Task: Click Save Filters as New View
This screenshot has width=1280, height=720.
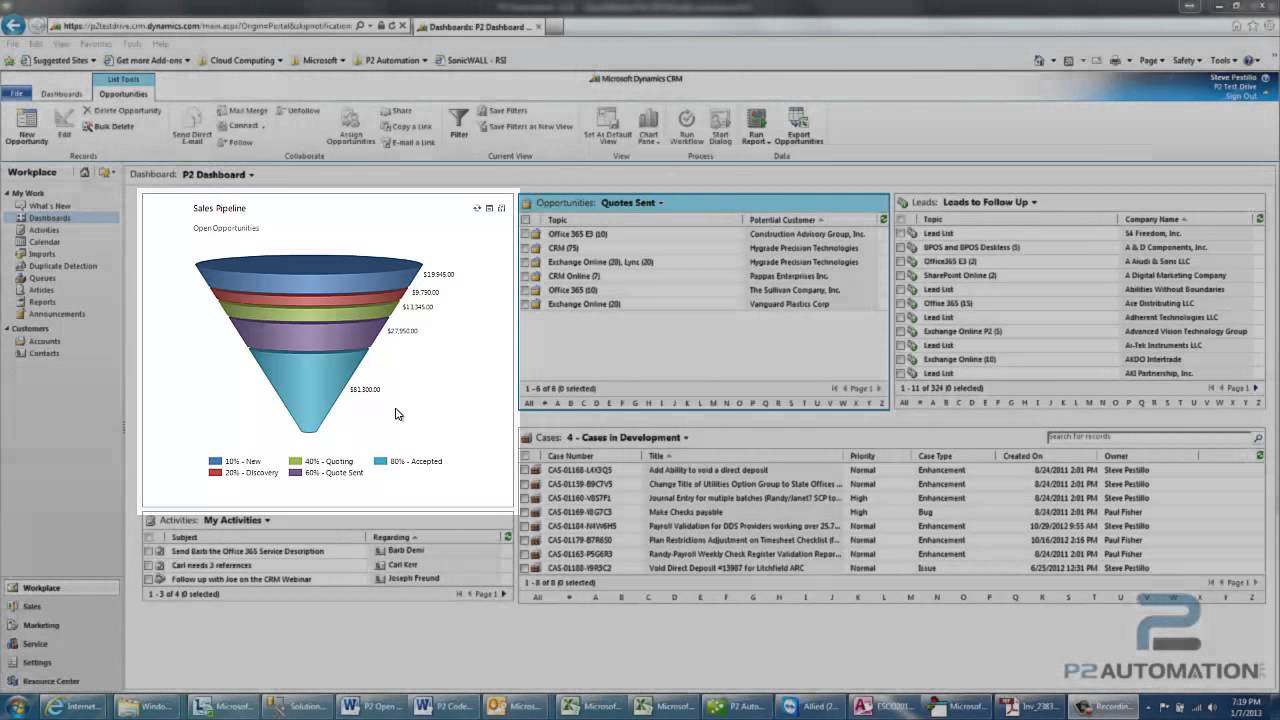Action: (x=525, y=127)
